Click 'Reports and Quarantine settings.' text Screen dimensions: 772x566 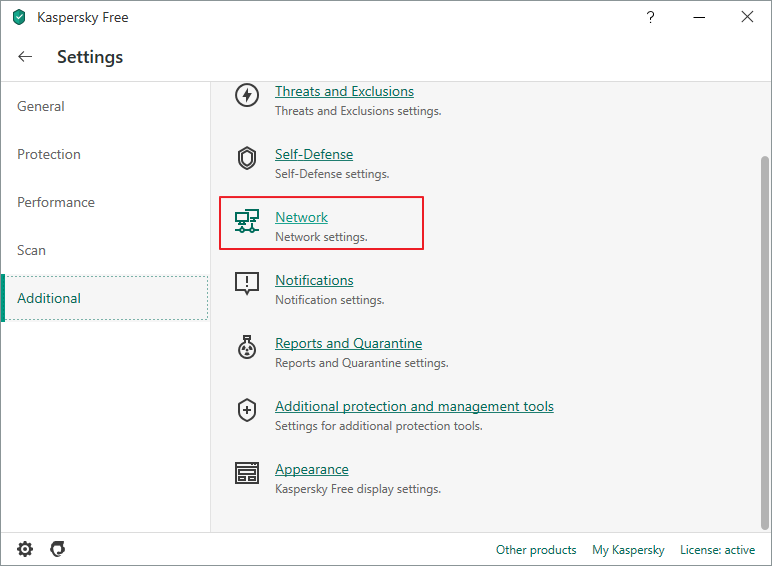[x=362, y=363]
